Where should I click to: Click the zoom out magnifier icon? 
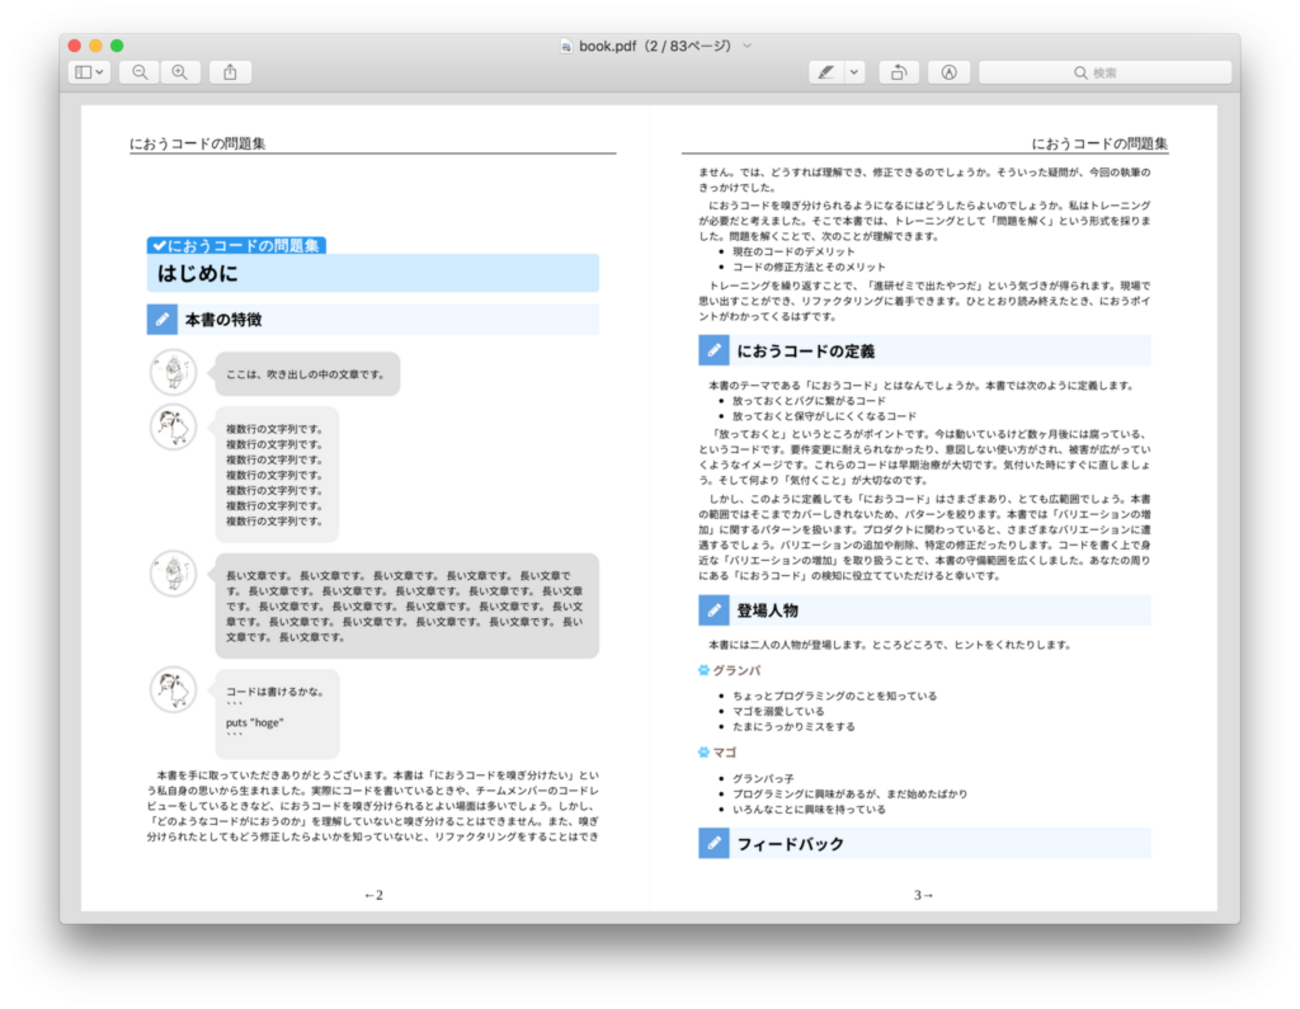point(140,72)
